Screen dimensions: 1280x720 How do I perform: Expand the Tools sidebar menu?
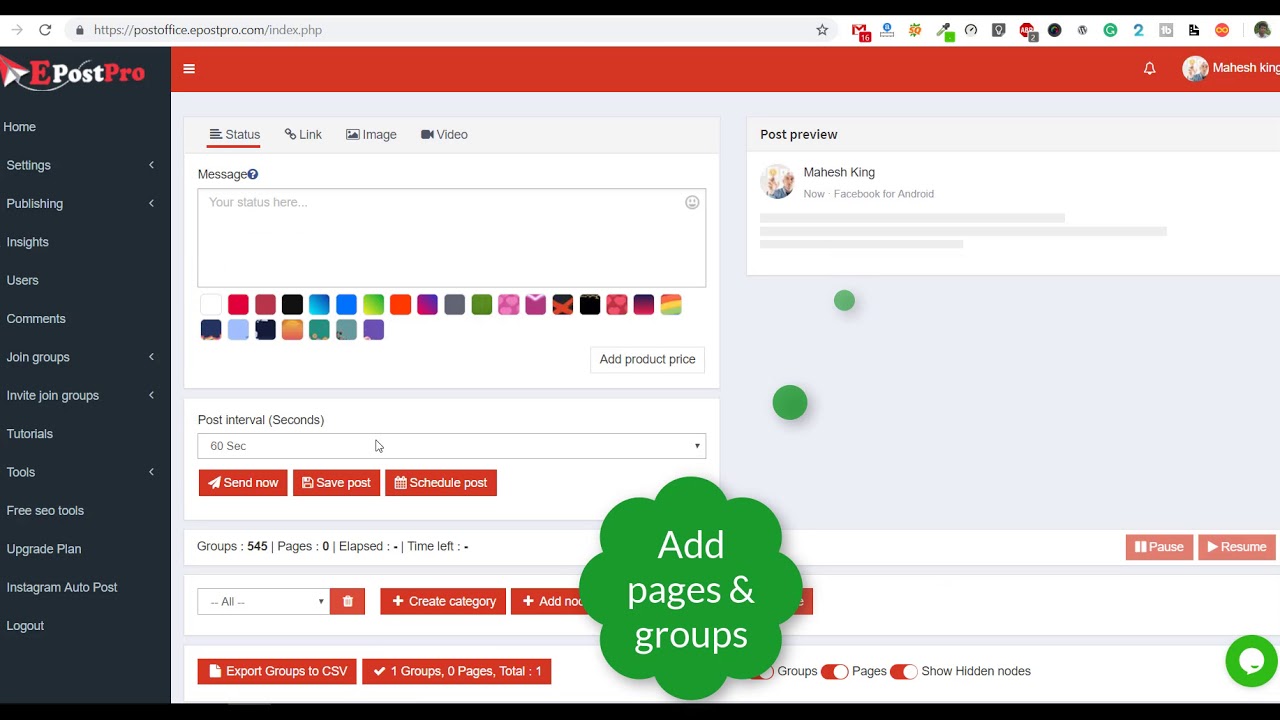(x=85, y=472)
